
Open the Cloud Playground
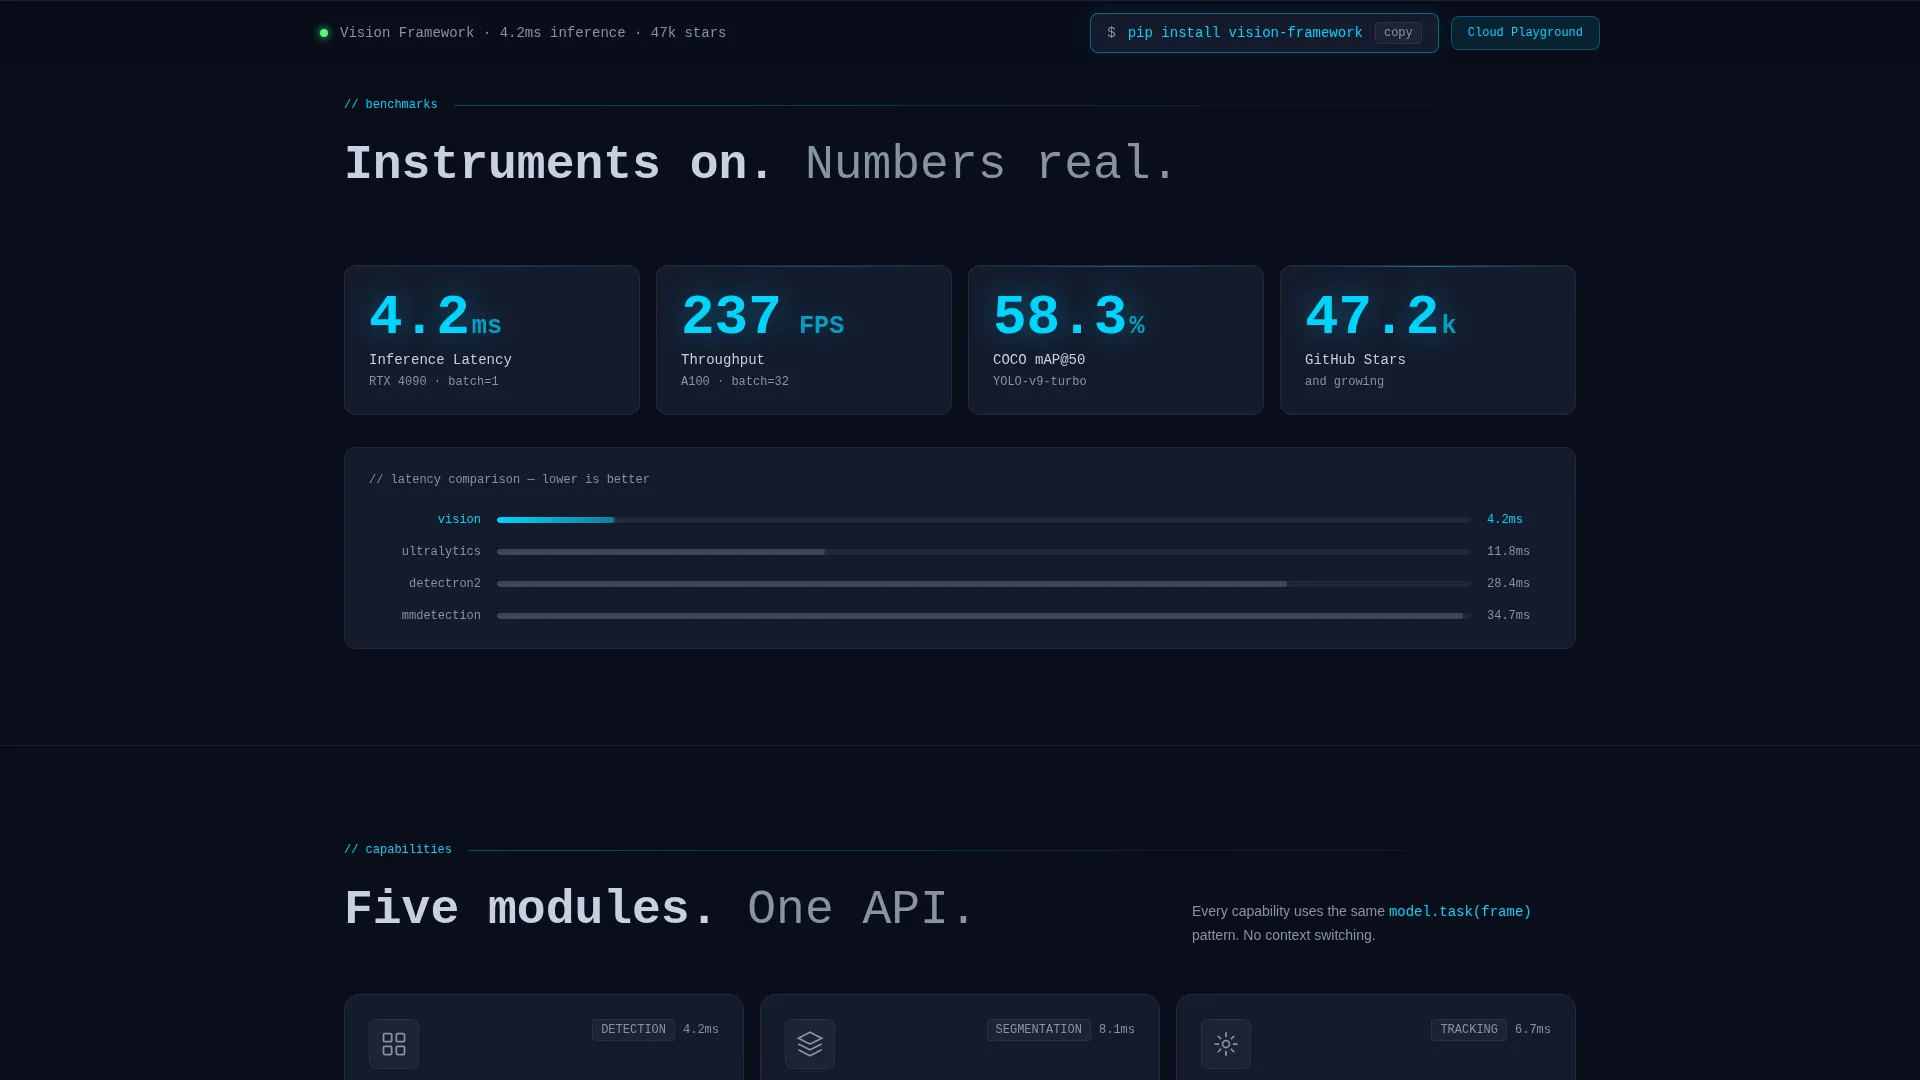tap(1525, 33)
